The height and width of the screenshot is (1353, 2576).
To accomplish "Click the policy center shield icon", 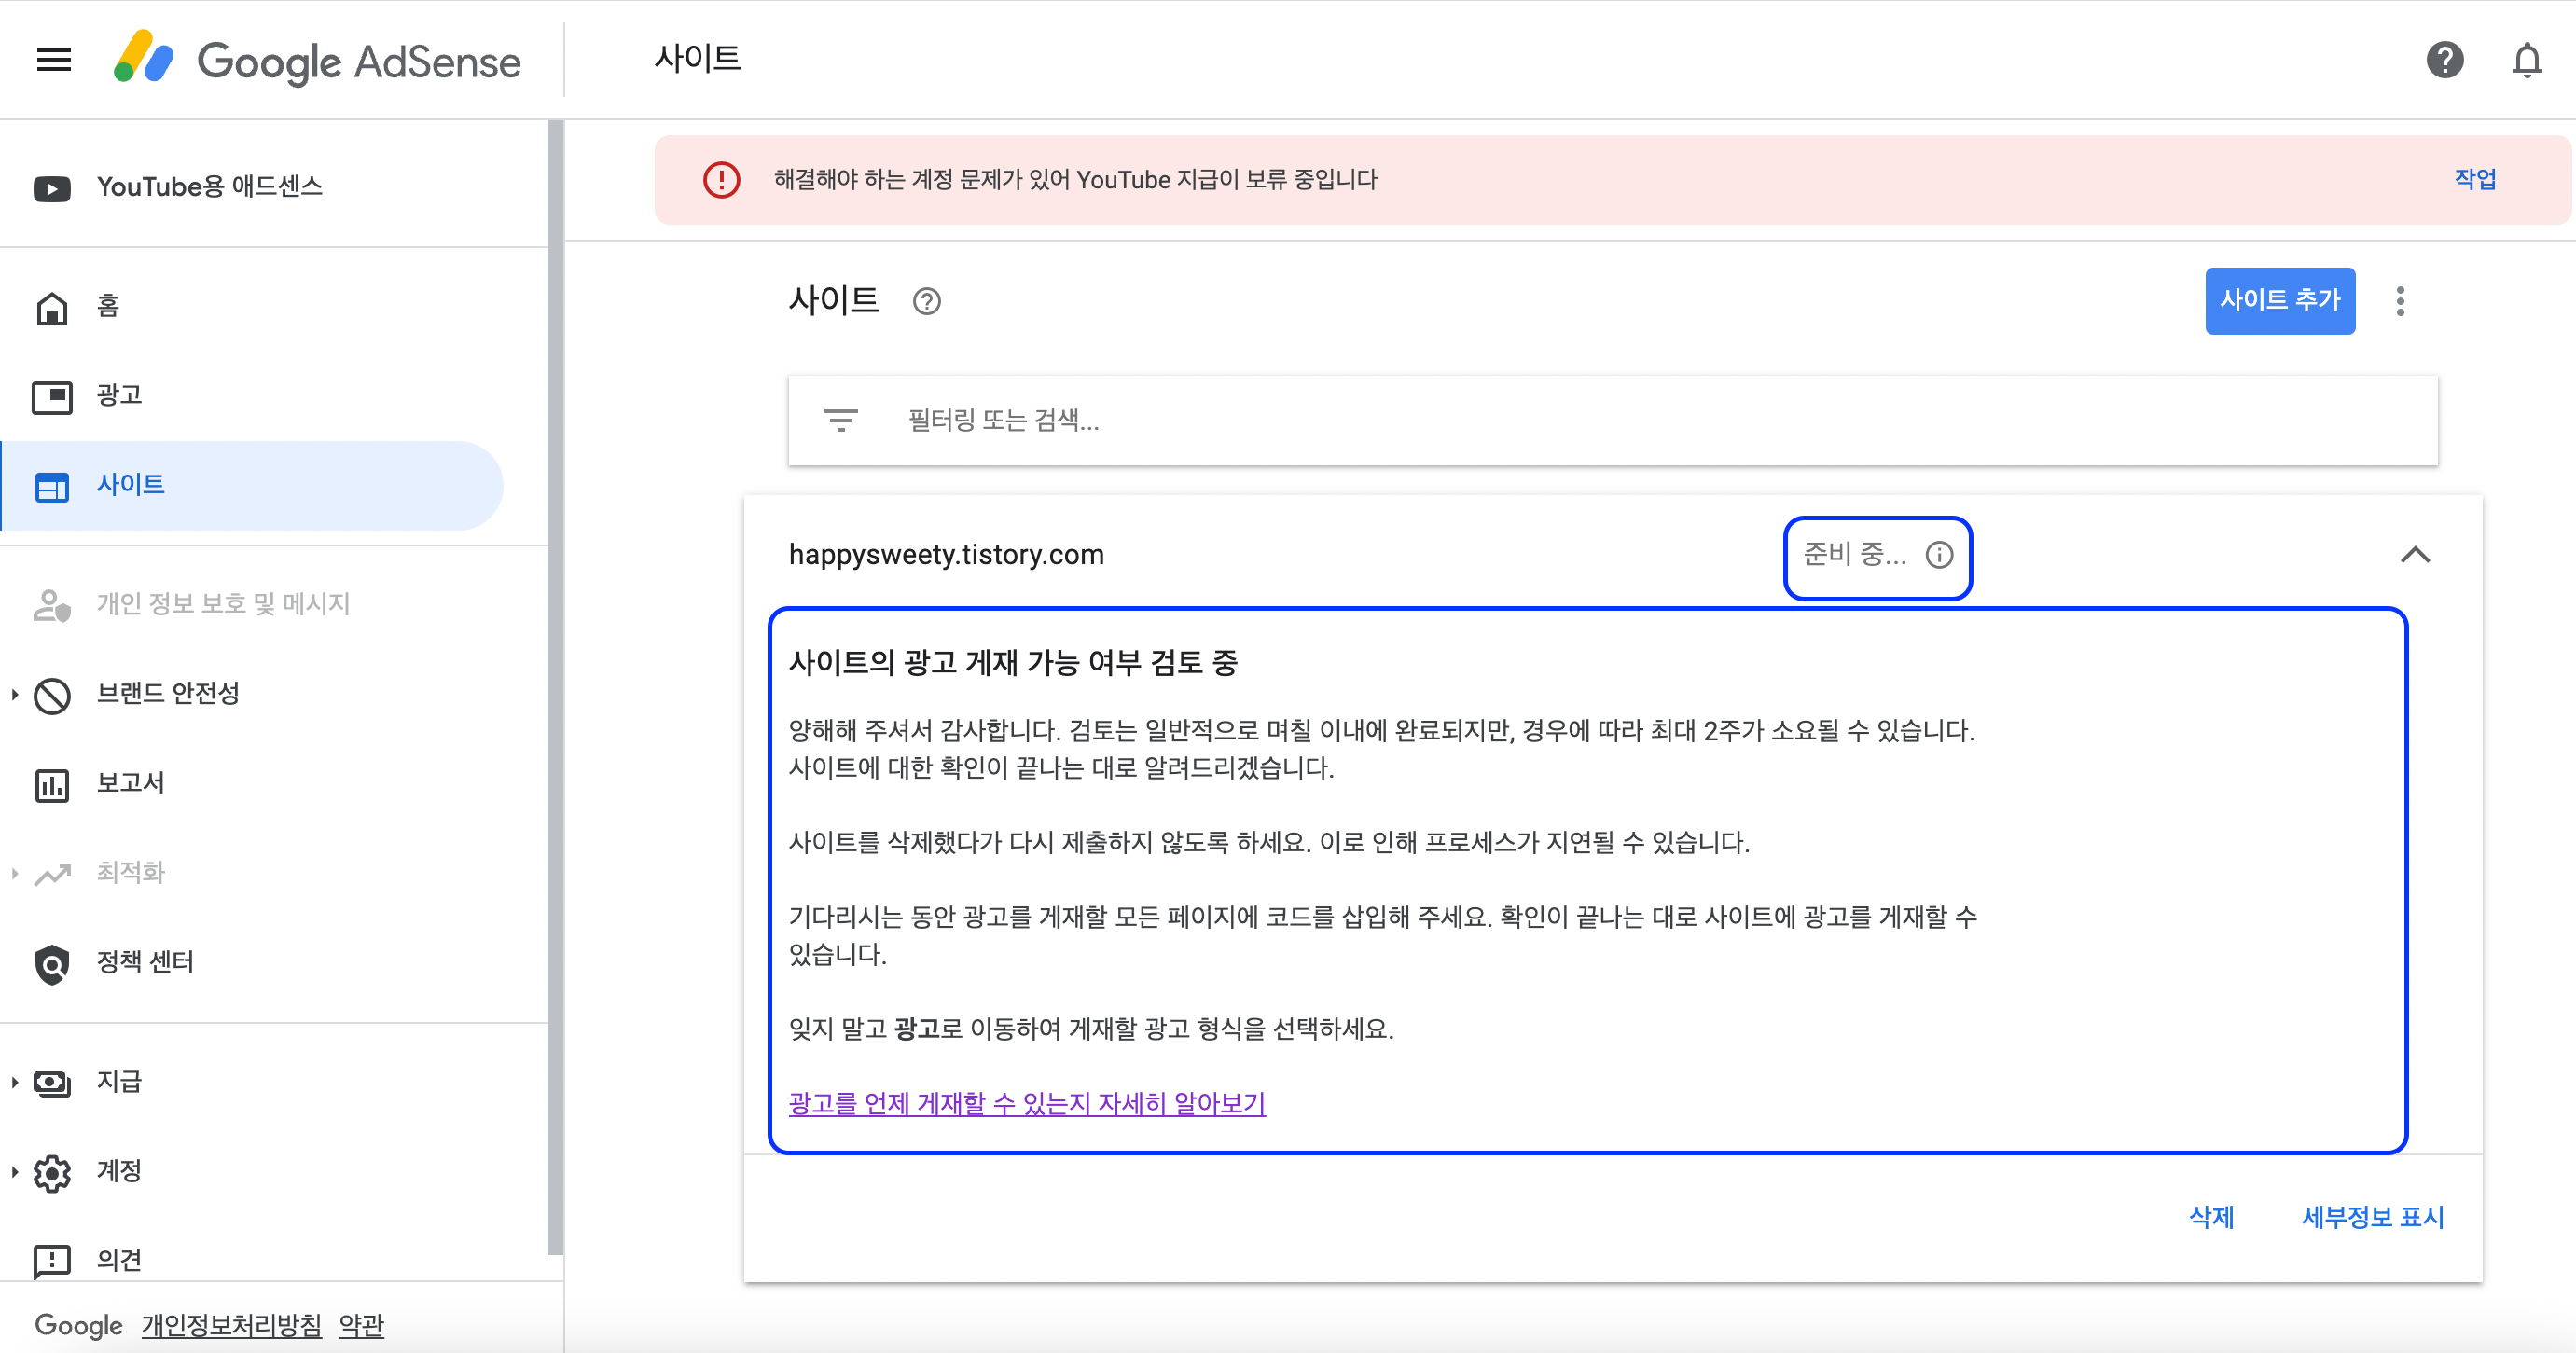I will click(x=52, y=964).
